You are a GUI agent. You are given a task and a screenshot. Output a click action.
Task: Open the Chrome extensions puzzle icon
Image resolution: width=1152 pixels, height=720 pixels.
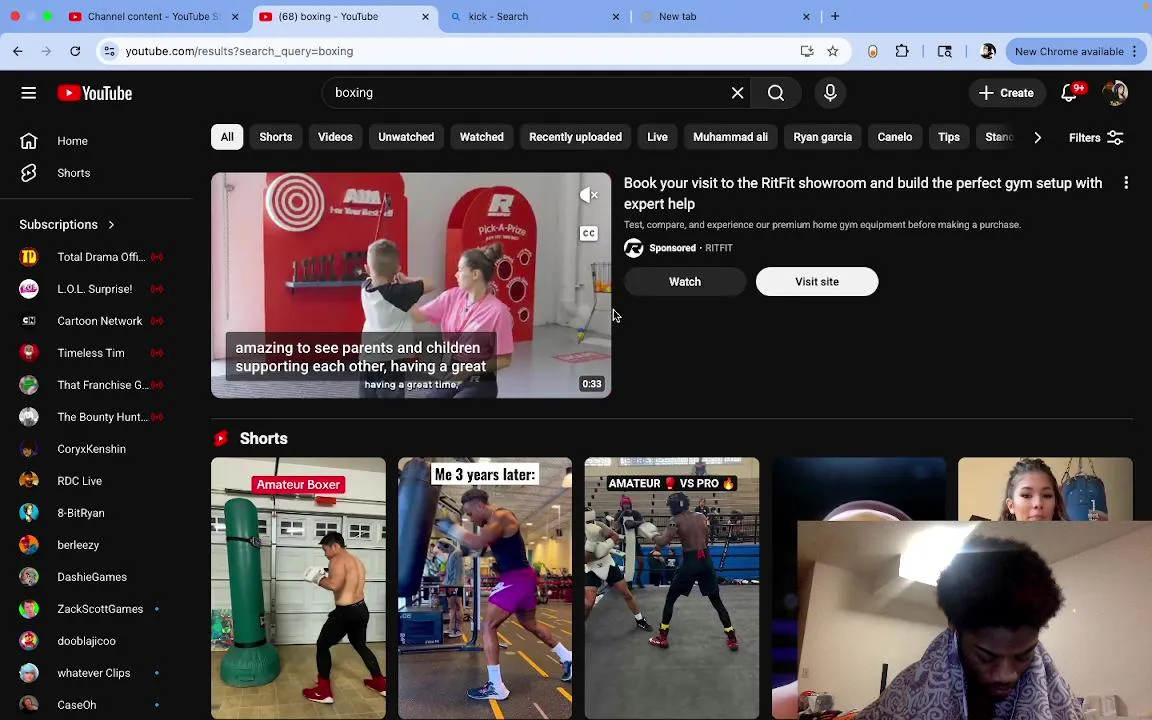click(x=902, y=51)
